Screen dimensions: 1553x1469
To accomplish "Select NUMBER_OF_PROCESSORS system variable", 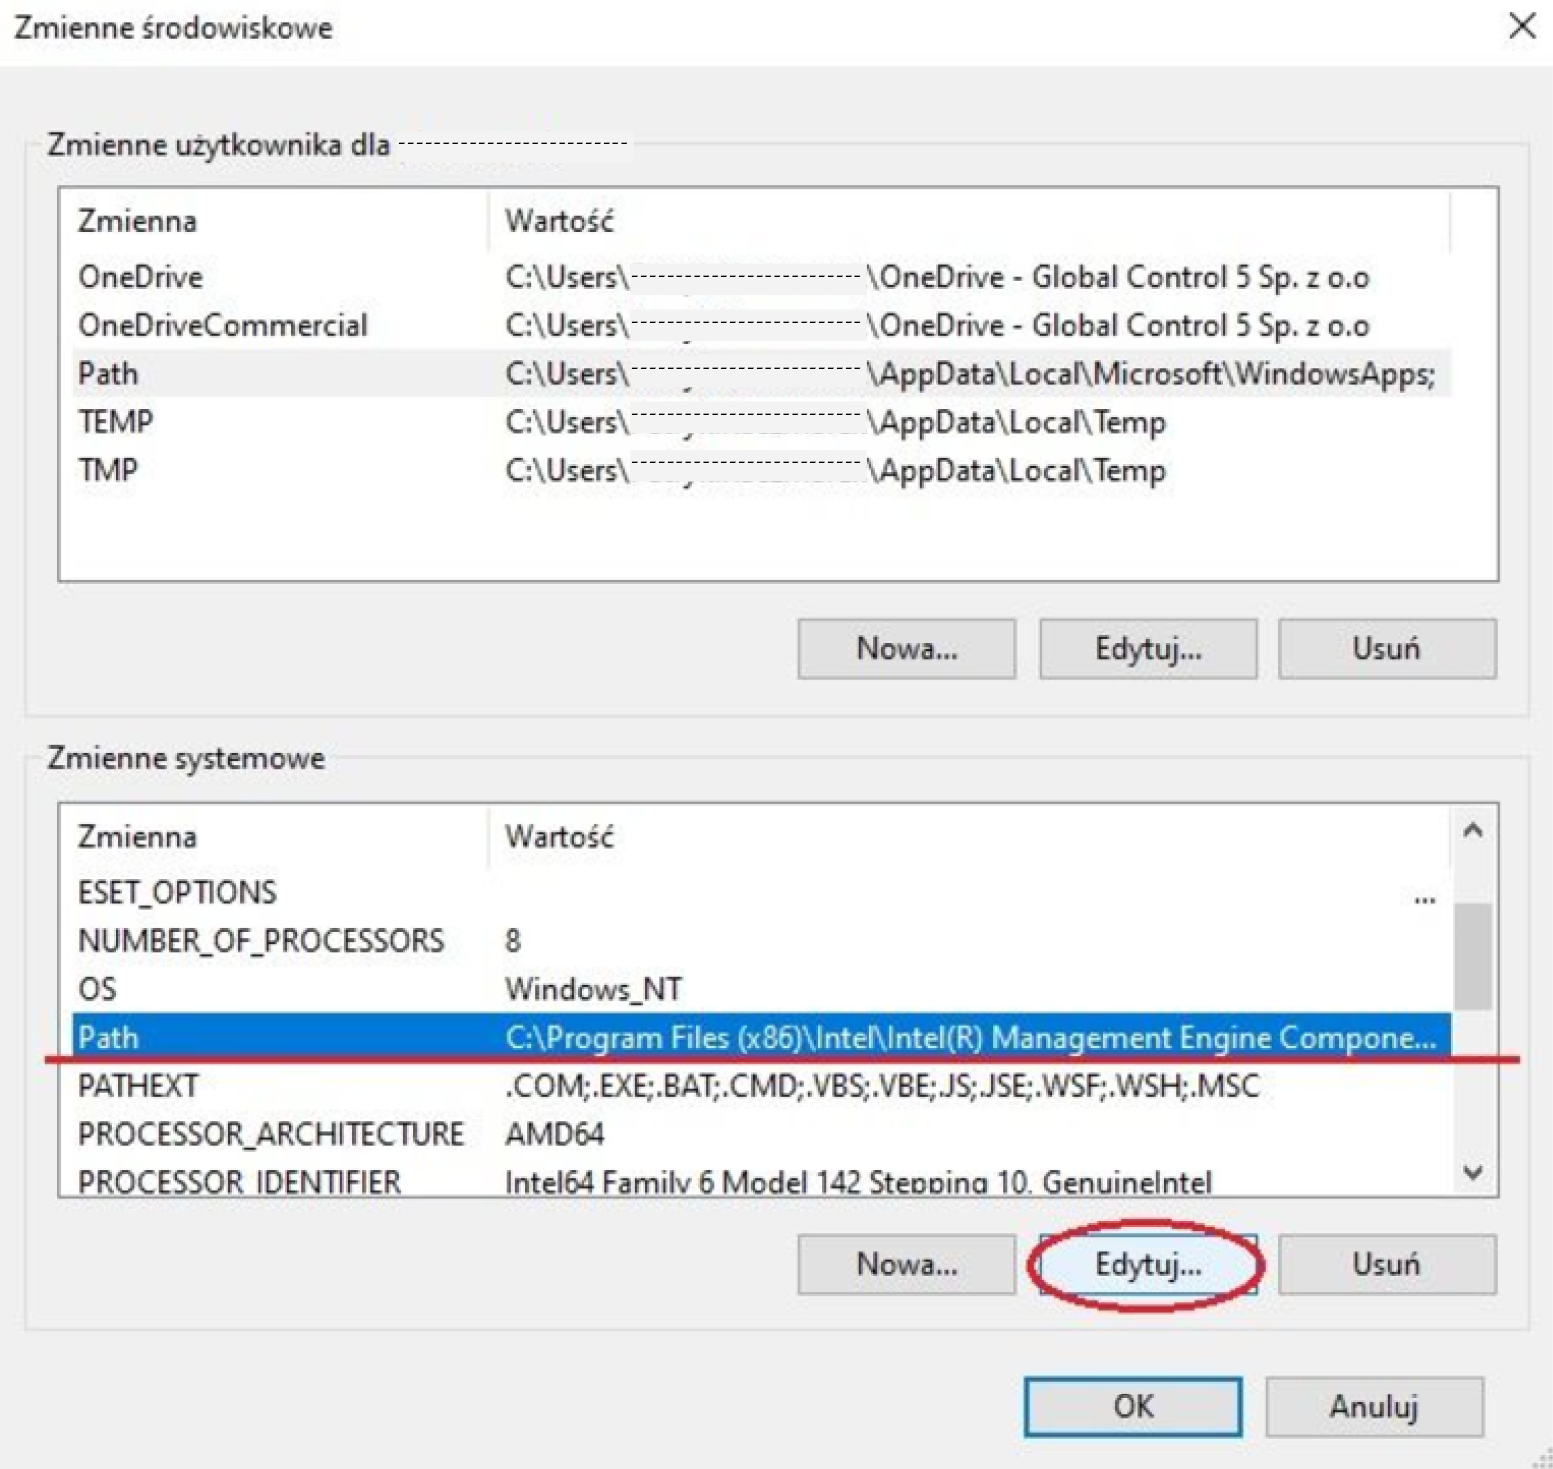I will (x=260, y=940).
